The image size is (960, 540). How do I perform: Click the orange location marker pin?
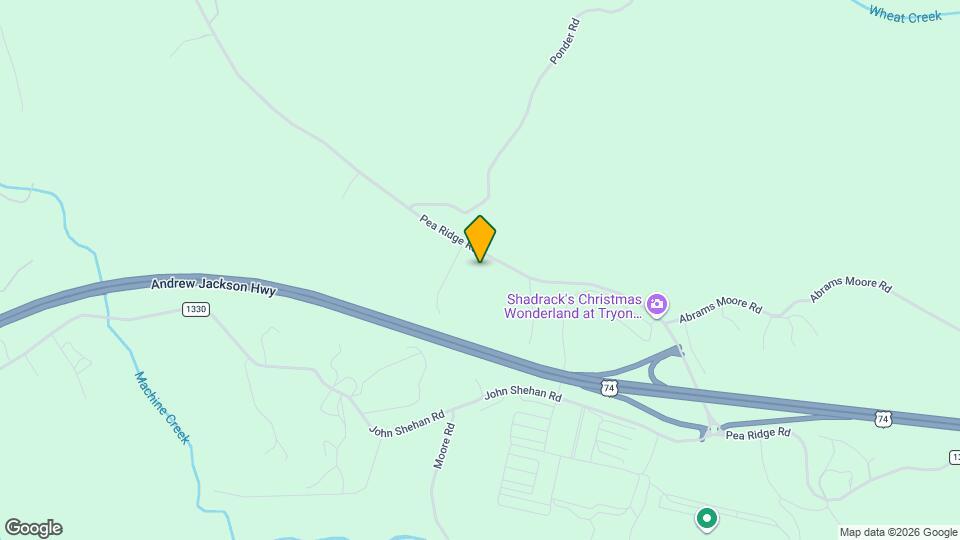[x=480, y=239]
